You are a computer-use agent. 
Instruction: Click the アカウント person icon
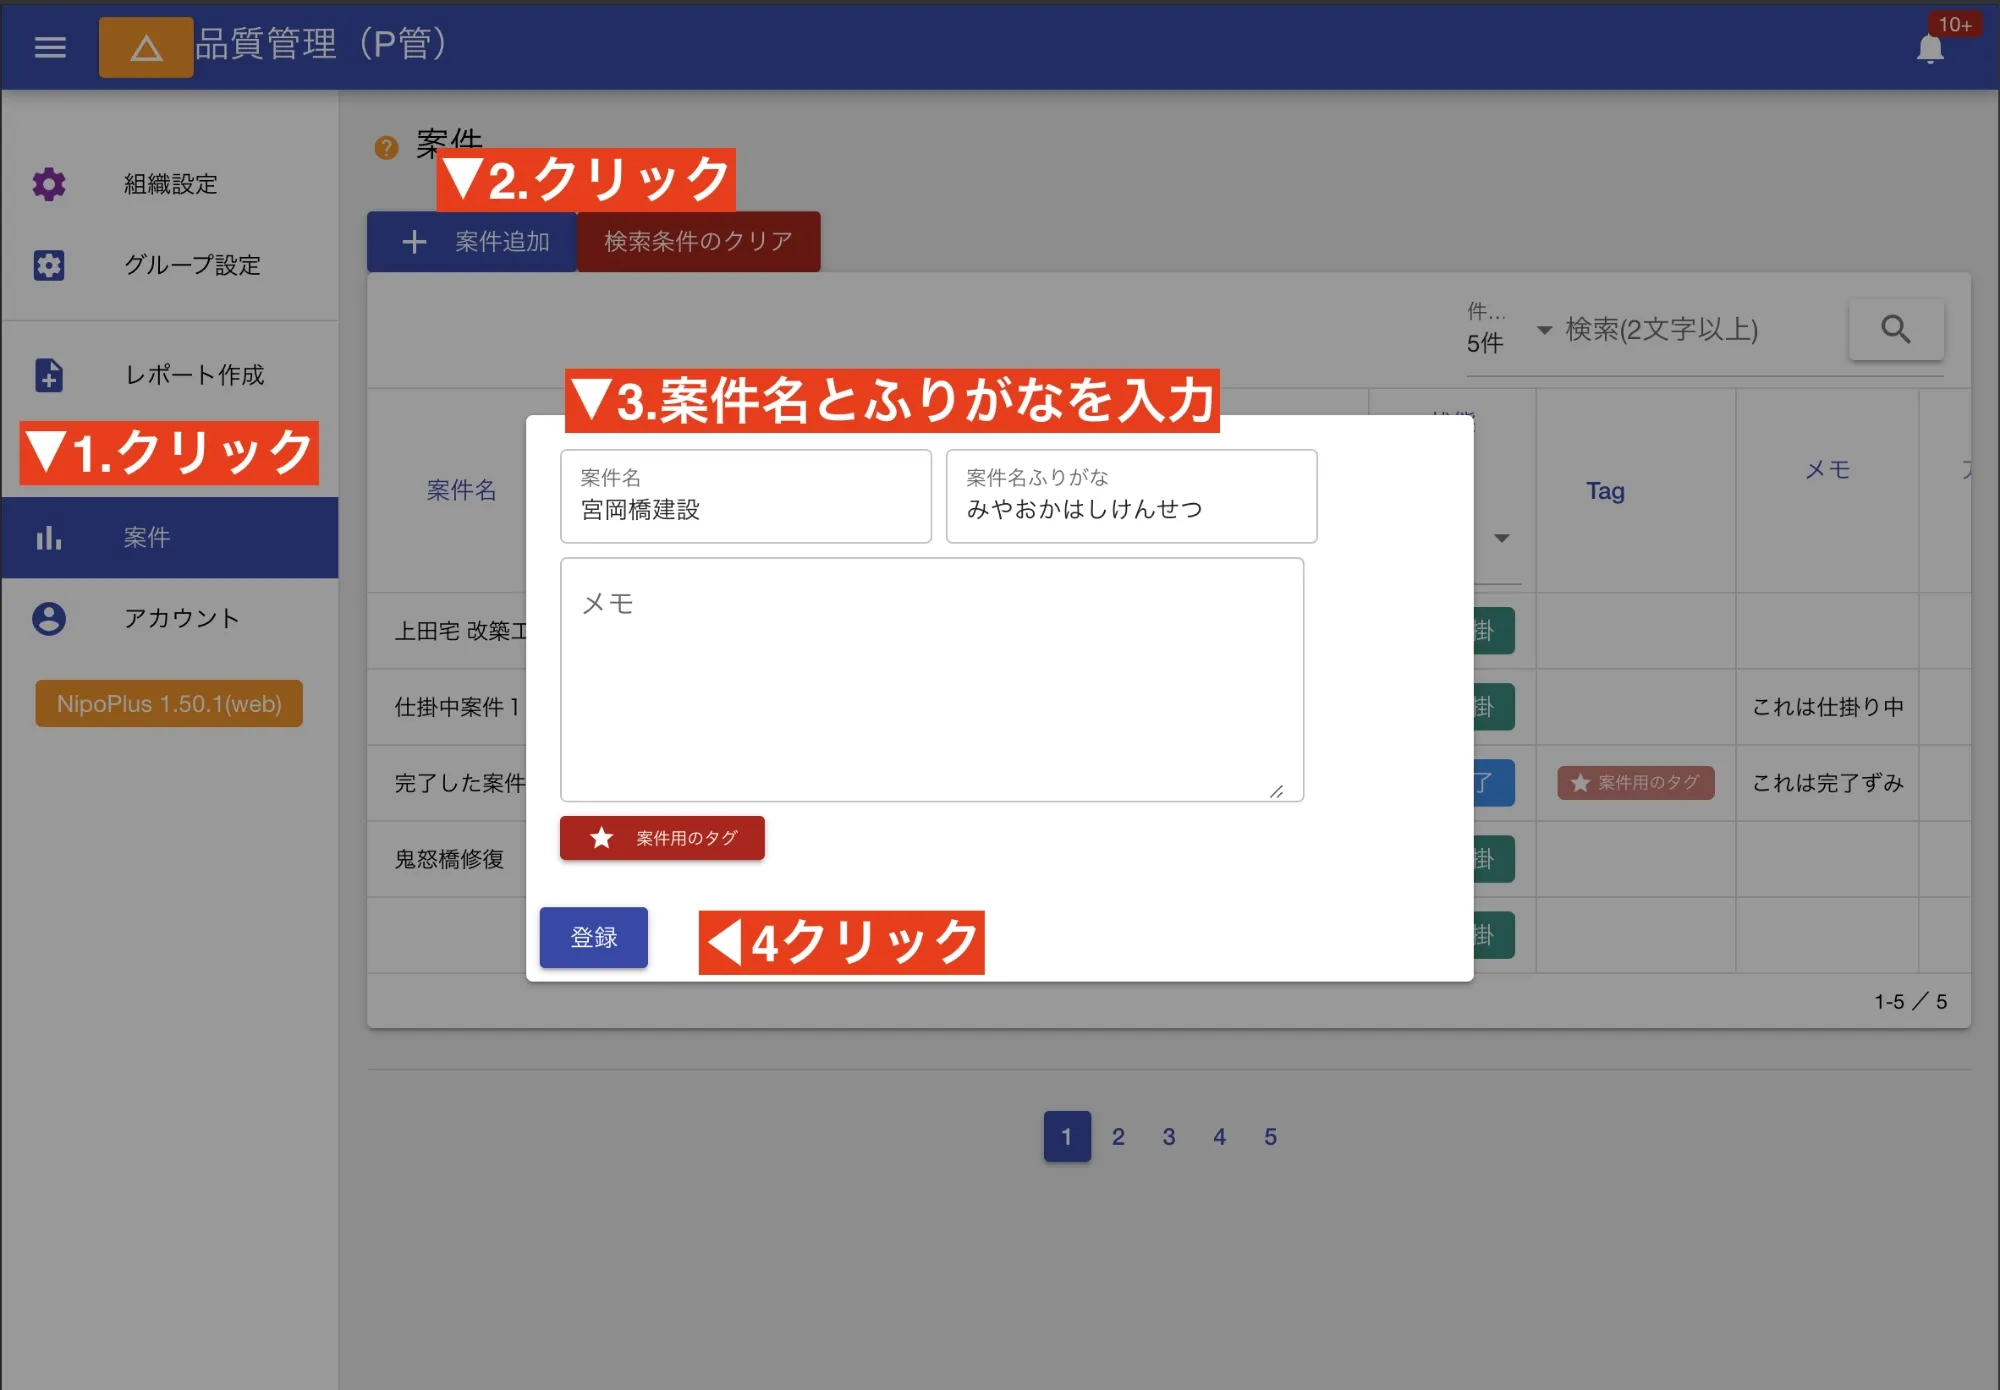[x=49, y=618]
